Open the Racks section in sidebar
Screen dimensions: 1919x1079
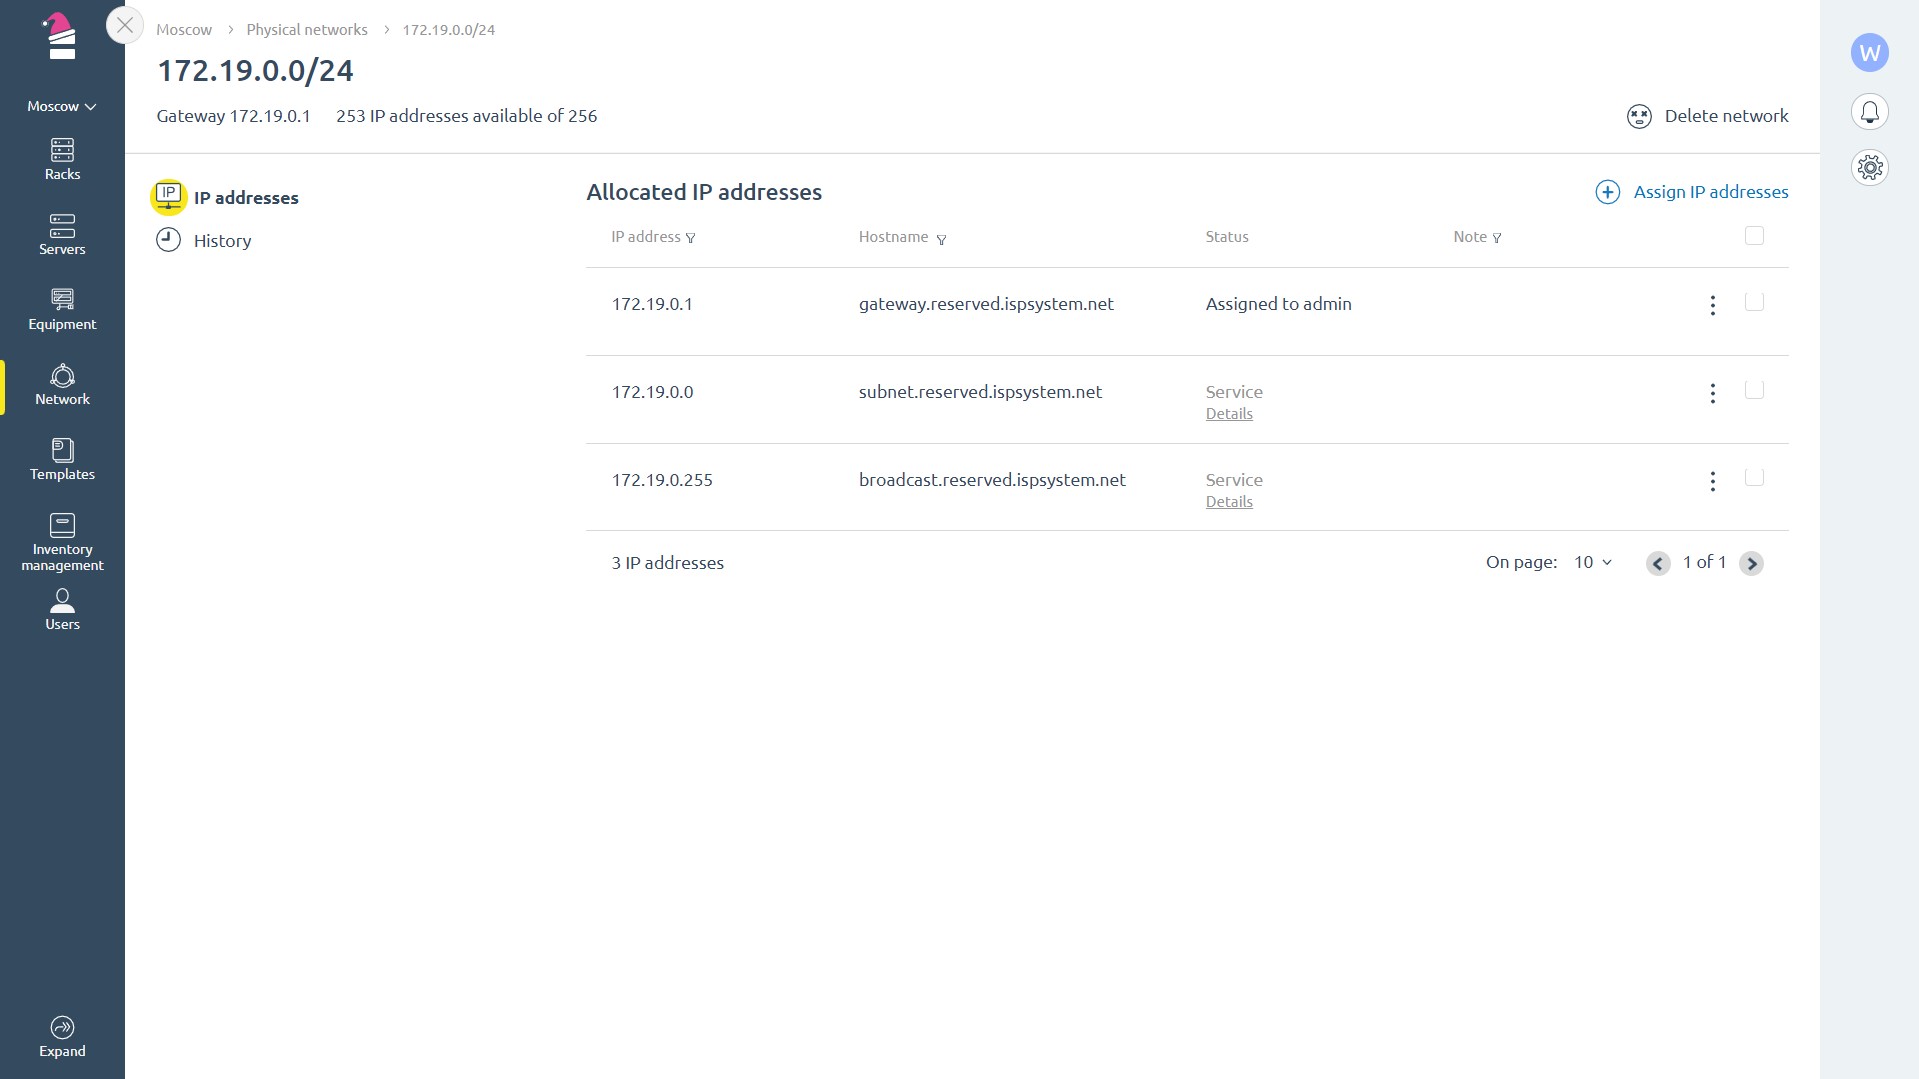pyautogui.click(x=62, y=160)
